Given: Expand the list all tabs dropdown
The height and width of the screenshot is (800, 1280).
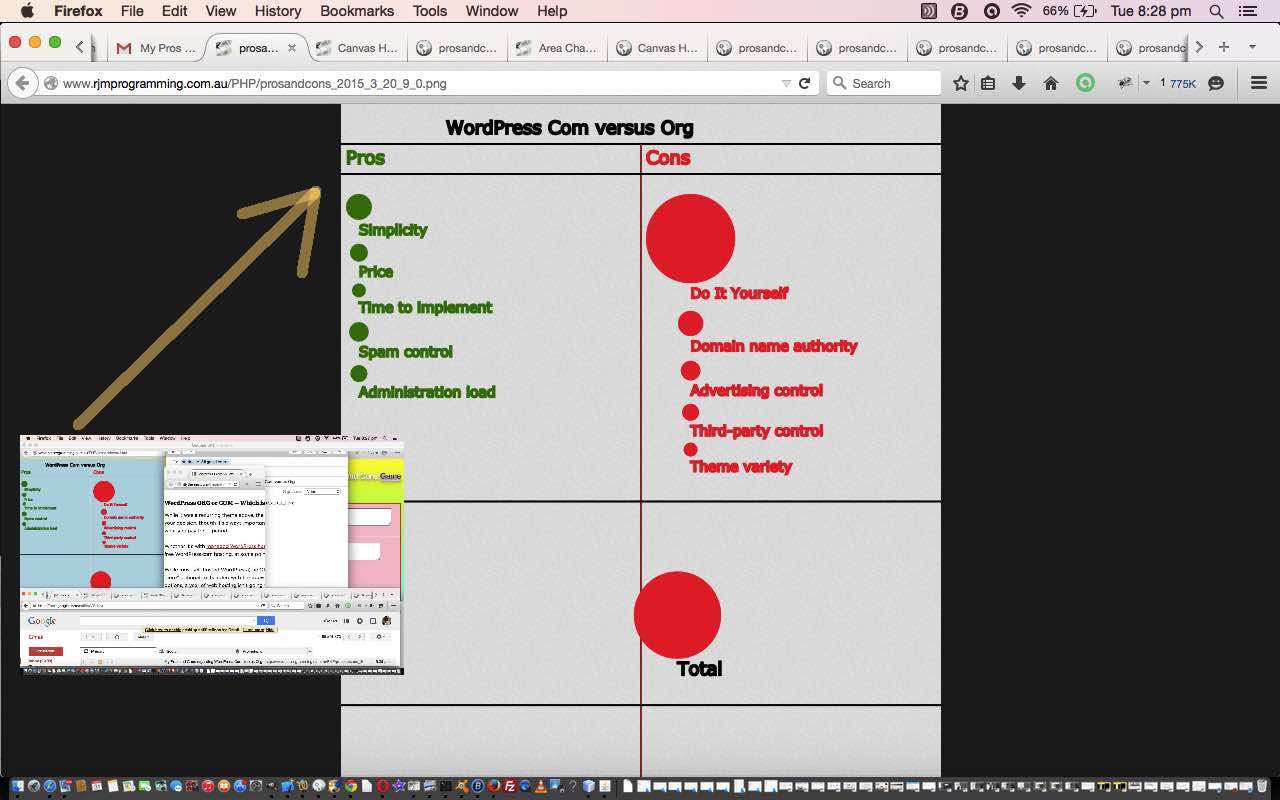Looking at the screenshot, I should (1252, 47).
